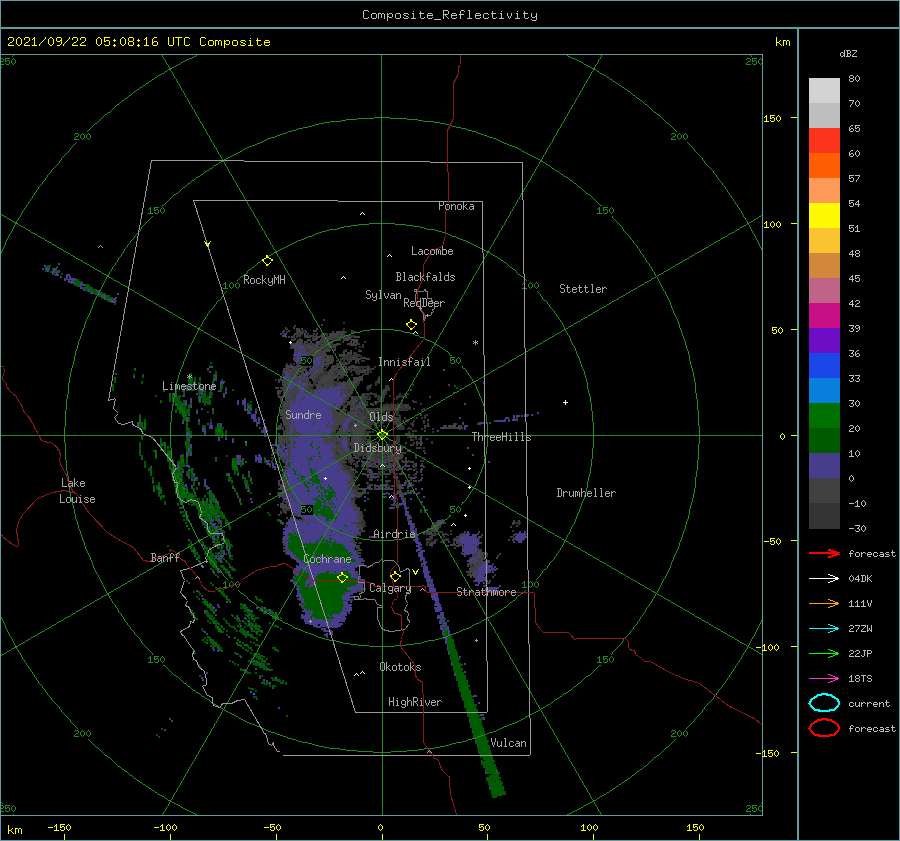
Task: Click the yellow diamond marker above Calgary label
Action: 395,576
